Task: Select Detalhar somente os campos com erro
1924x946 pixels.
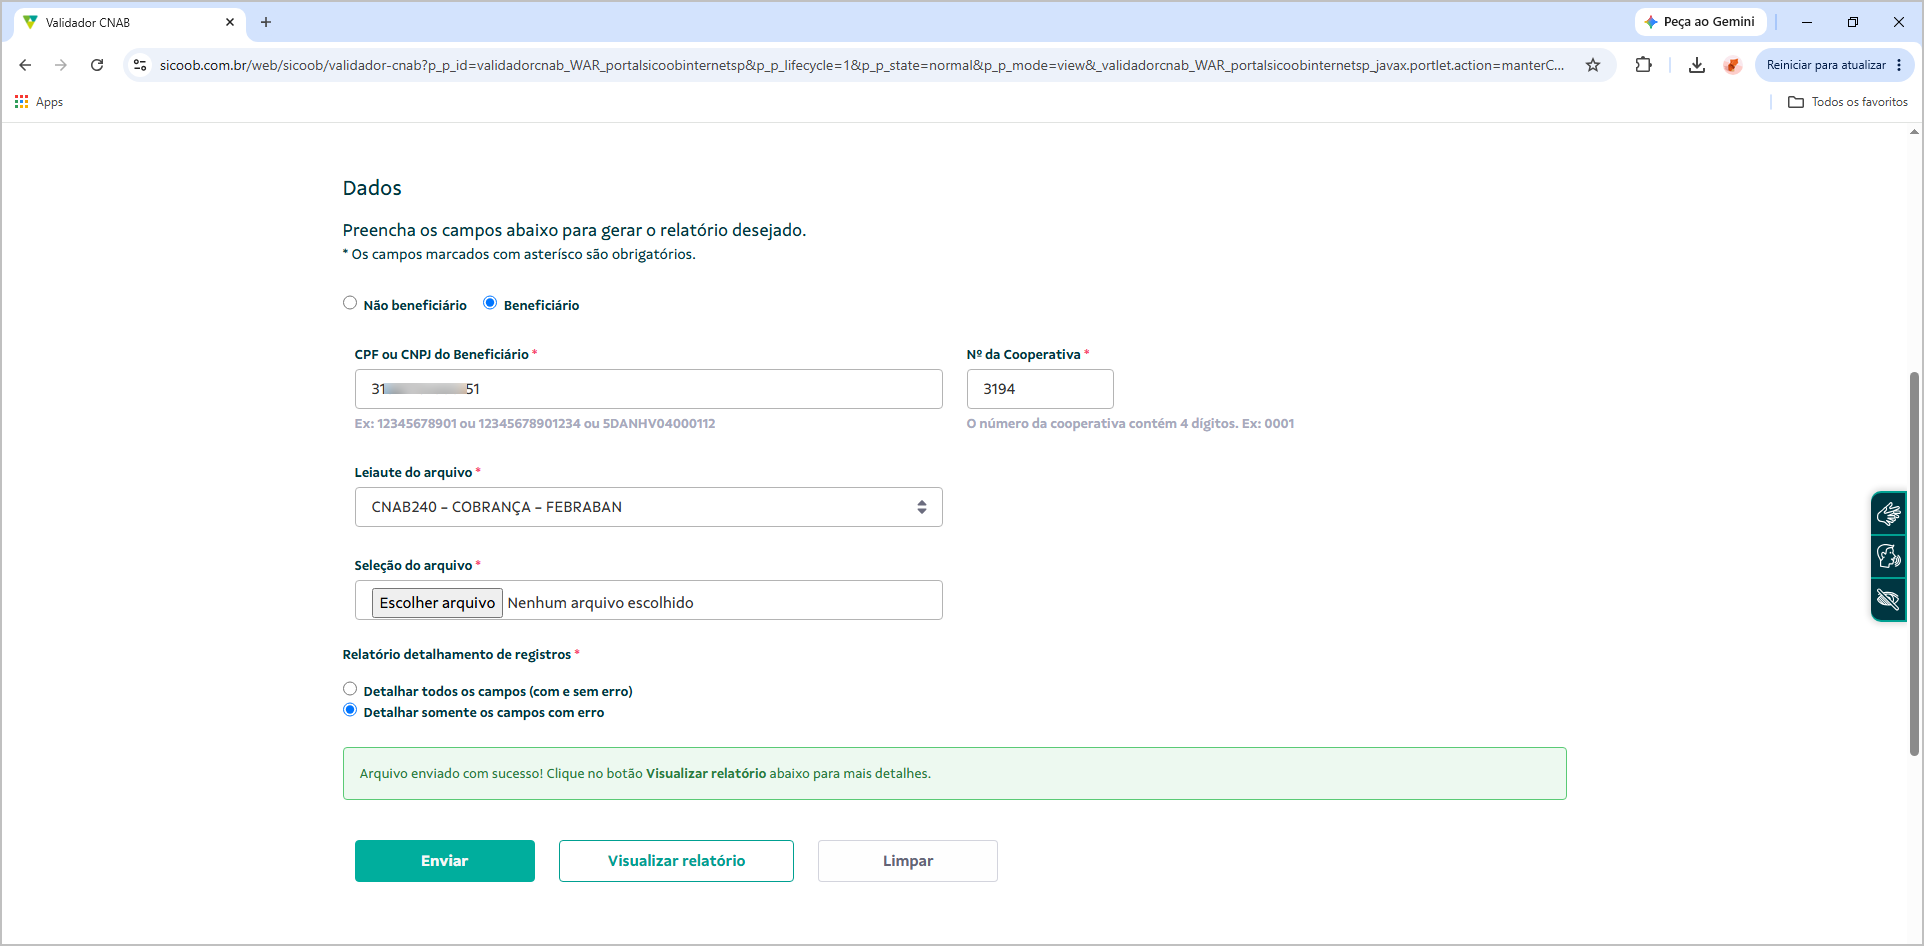Action: [350, 710]
